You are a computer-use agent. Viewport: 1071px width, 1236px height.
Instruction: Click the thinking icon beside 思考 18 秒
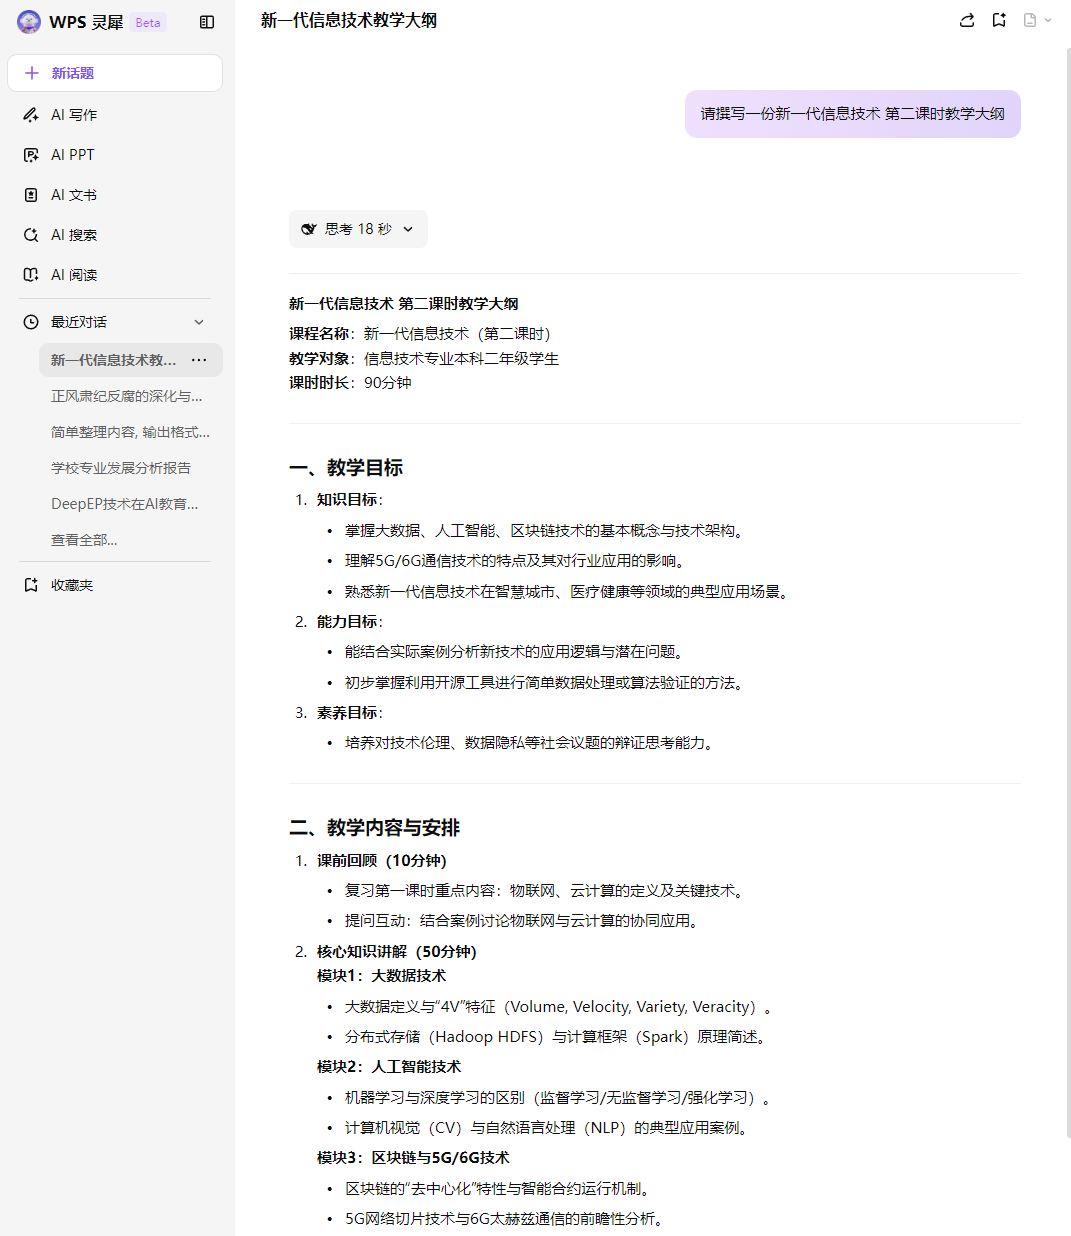pyautogui.click(x=309, y=229)
